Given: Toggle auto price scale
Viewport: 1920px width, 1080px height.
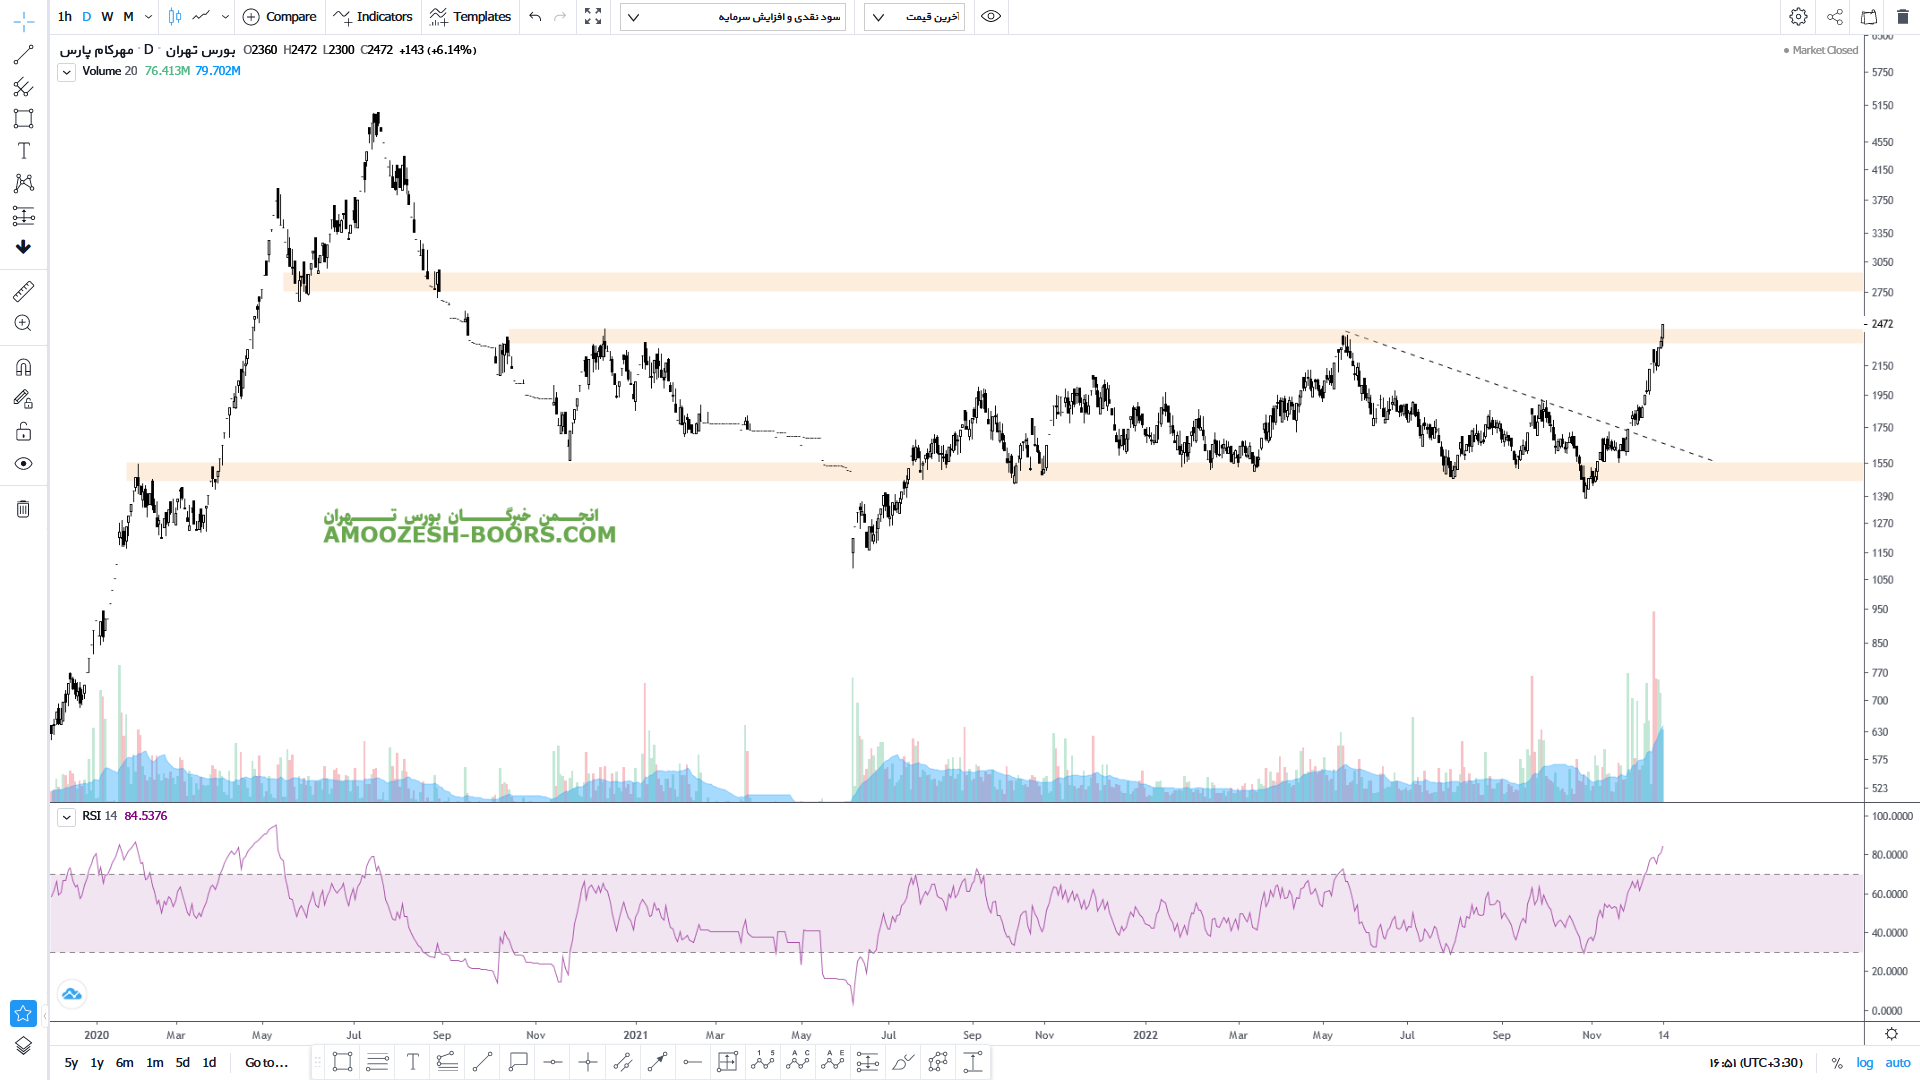Looking at the screenshot, I should tap(1897, 1063).
